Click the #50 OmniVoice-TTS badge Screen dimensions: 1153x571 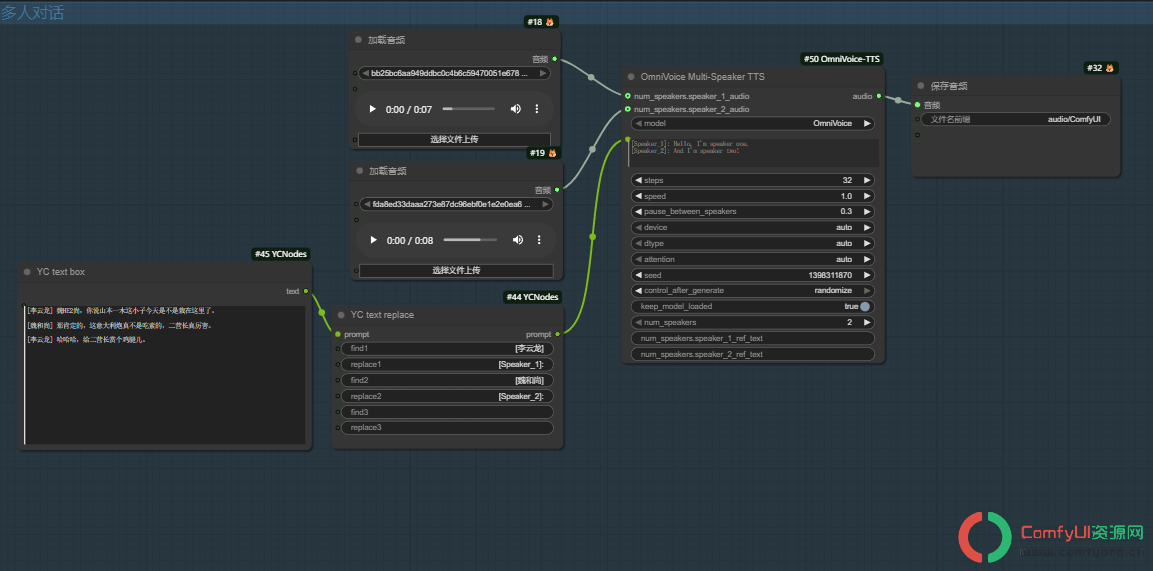point(842,59)
